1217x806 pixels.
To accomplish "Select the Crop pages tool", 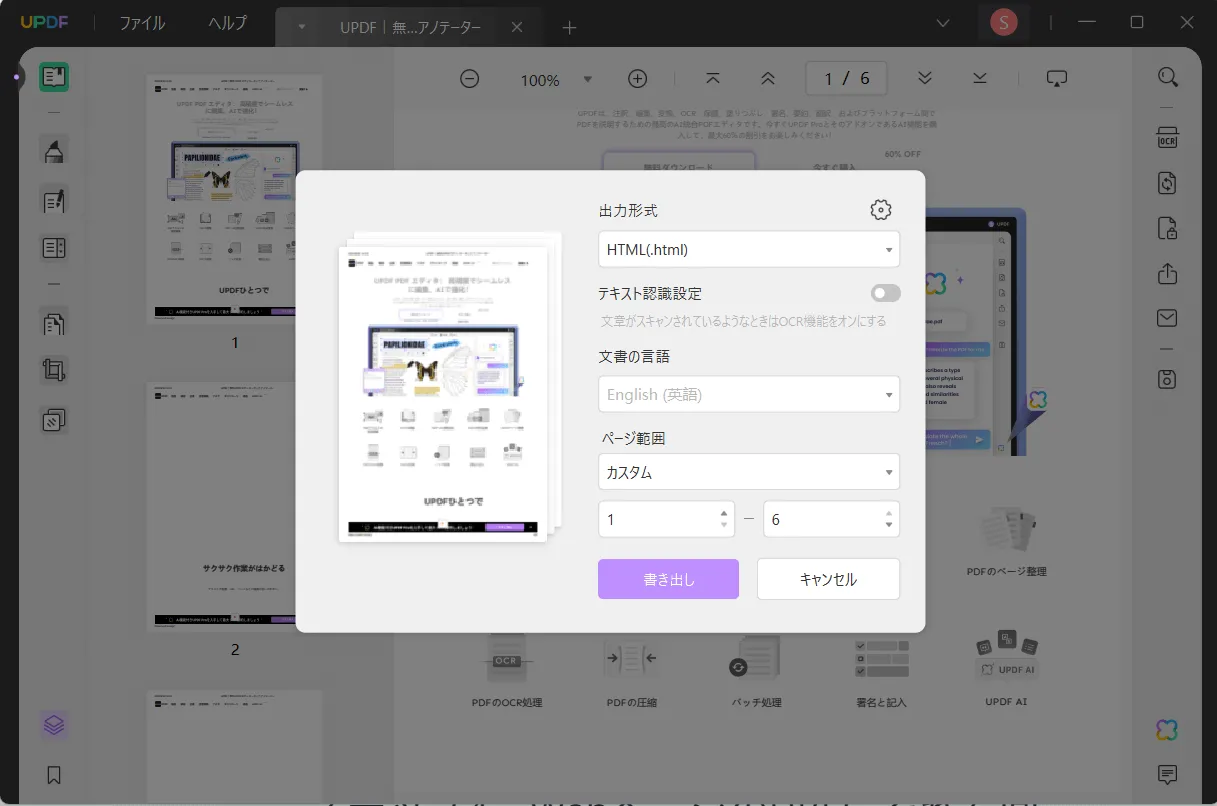I will [x=54, y=371].
